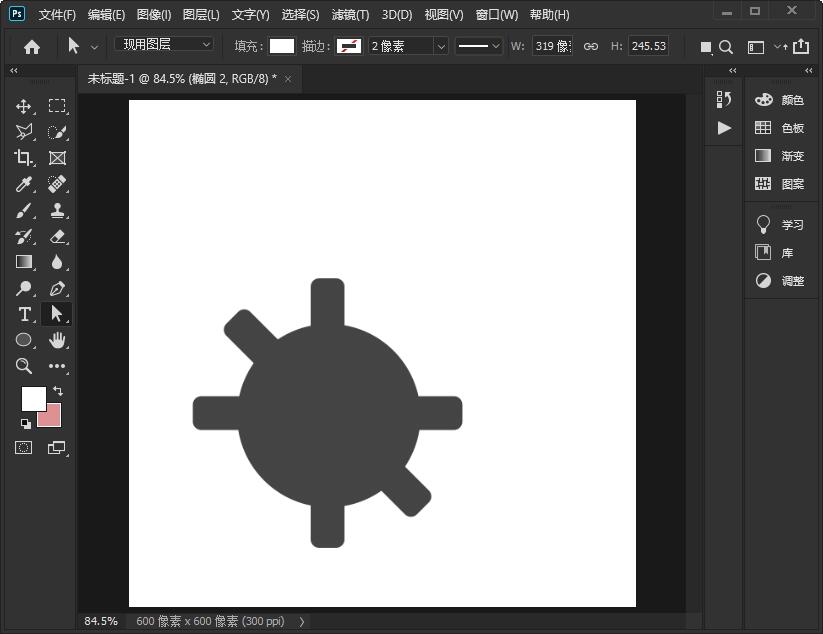Select the Eyedropper tool
This screenshot has height=634, width=823.
[24, 184]
